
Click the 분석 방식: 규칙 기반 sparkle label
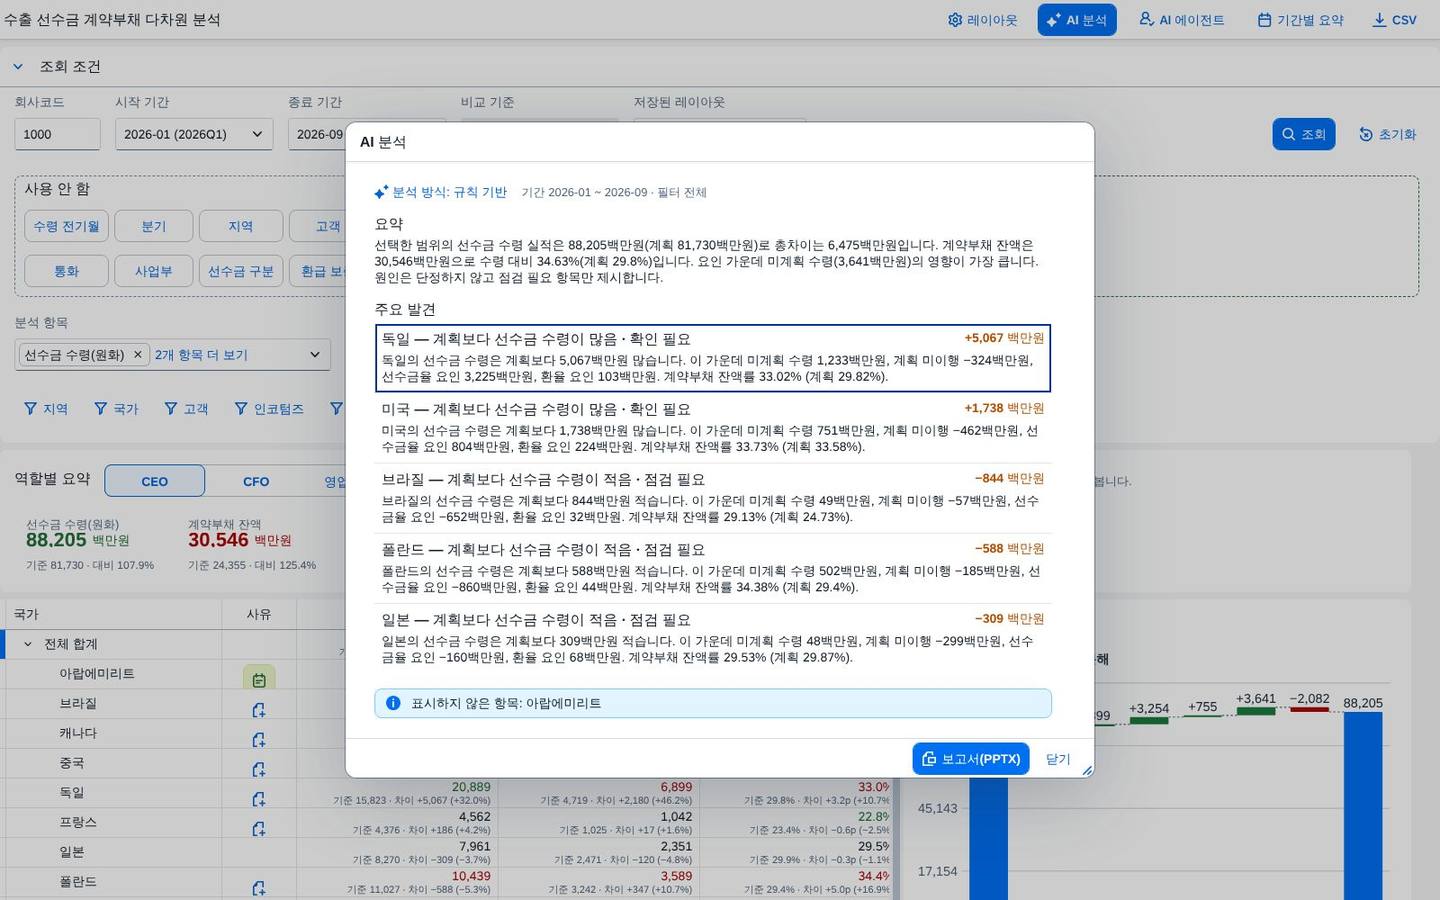pyautogui.click(x=440, y=192)
